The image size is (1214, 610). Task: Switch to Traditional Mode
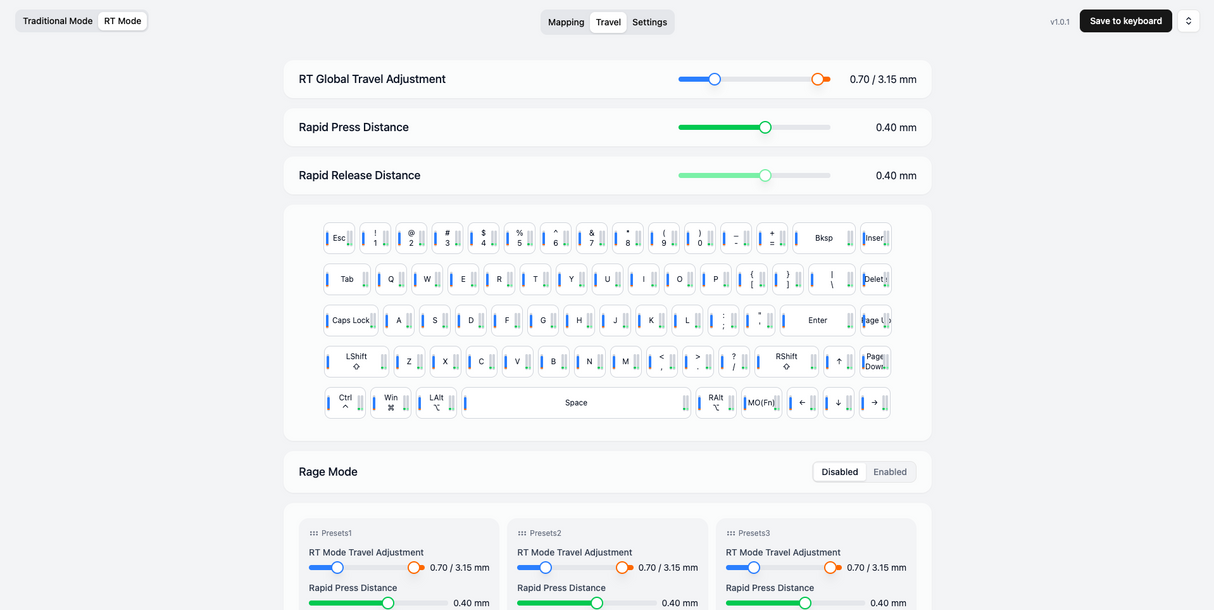tap(58, 21)
